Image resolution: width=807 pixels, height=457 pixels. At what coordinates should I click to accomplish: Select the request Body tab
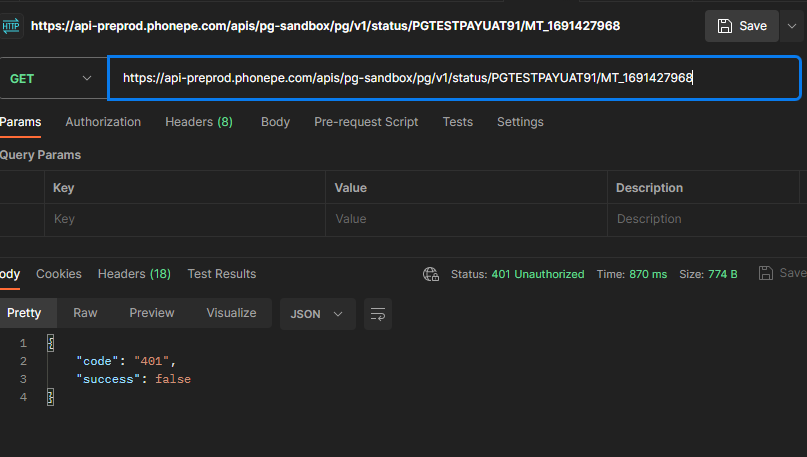click(x=275, y=122)
